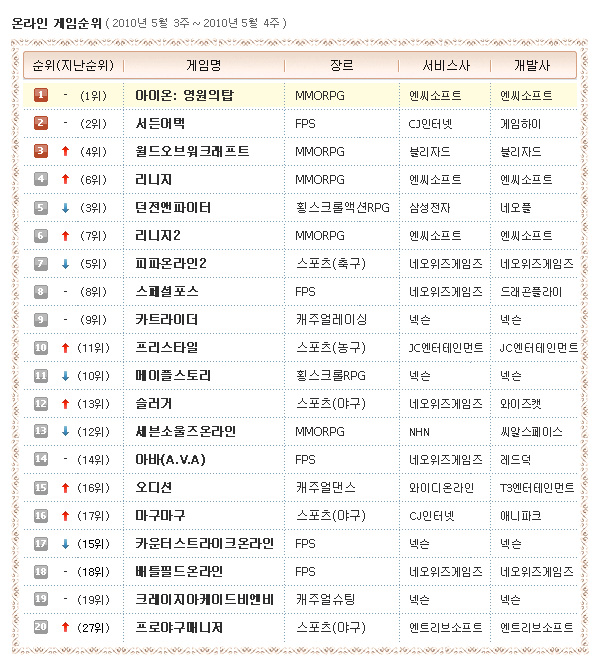This screenshot has height=666, width=600.
Task: Click the gray rank 10 badge
Action: click(x=41, y=347)
